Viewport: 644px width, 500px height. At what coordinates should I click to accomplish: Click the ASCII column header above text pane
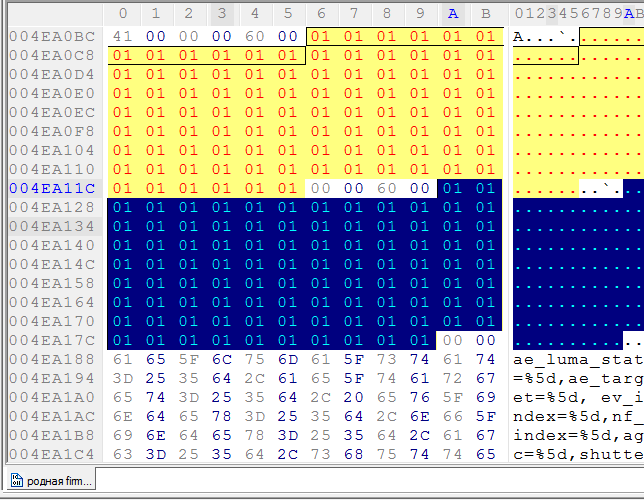[x=578, y=13]
